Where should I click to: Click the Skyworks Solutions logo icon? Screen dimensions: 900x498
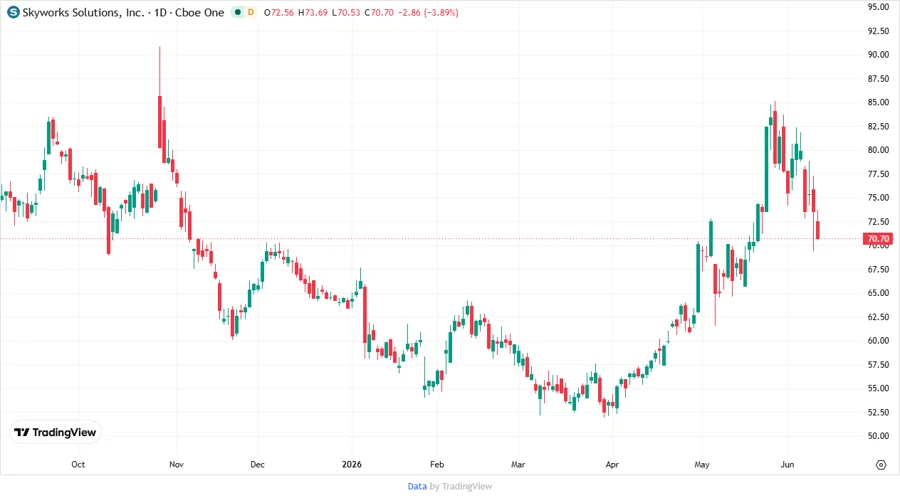click(13, 12)
